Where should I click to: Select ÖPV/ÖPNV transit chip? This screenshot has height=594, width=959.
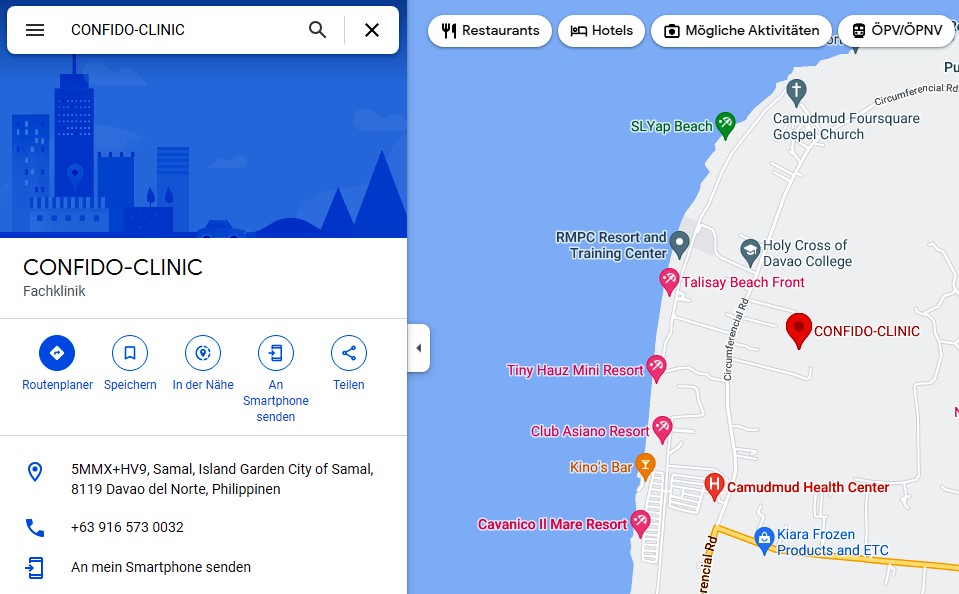coord(897,31)
